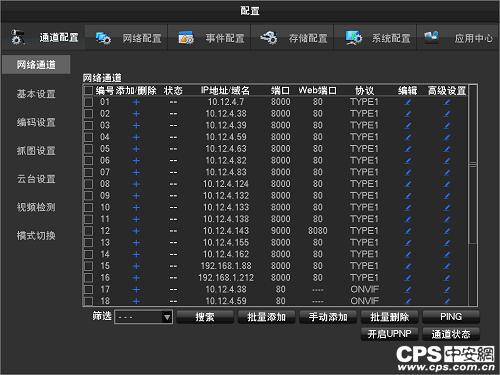Click the 开启UPNP button
Screen dimensions: 500x375
[x=389, y=334]
